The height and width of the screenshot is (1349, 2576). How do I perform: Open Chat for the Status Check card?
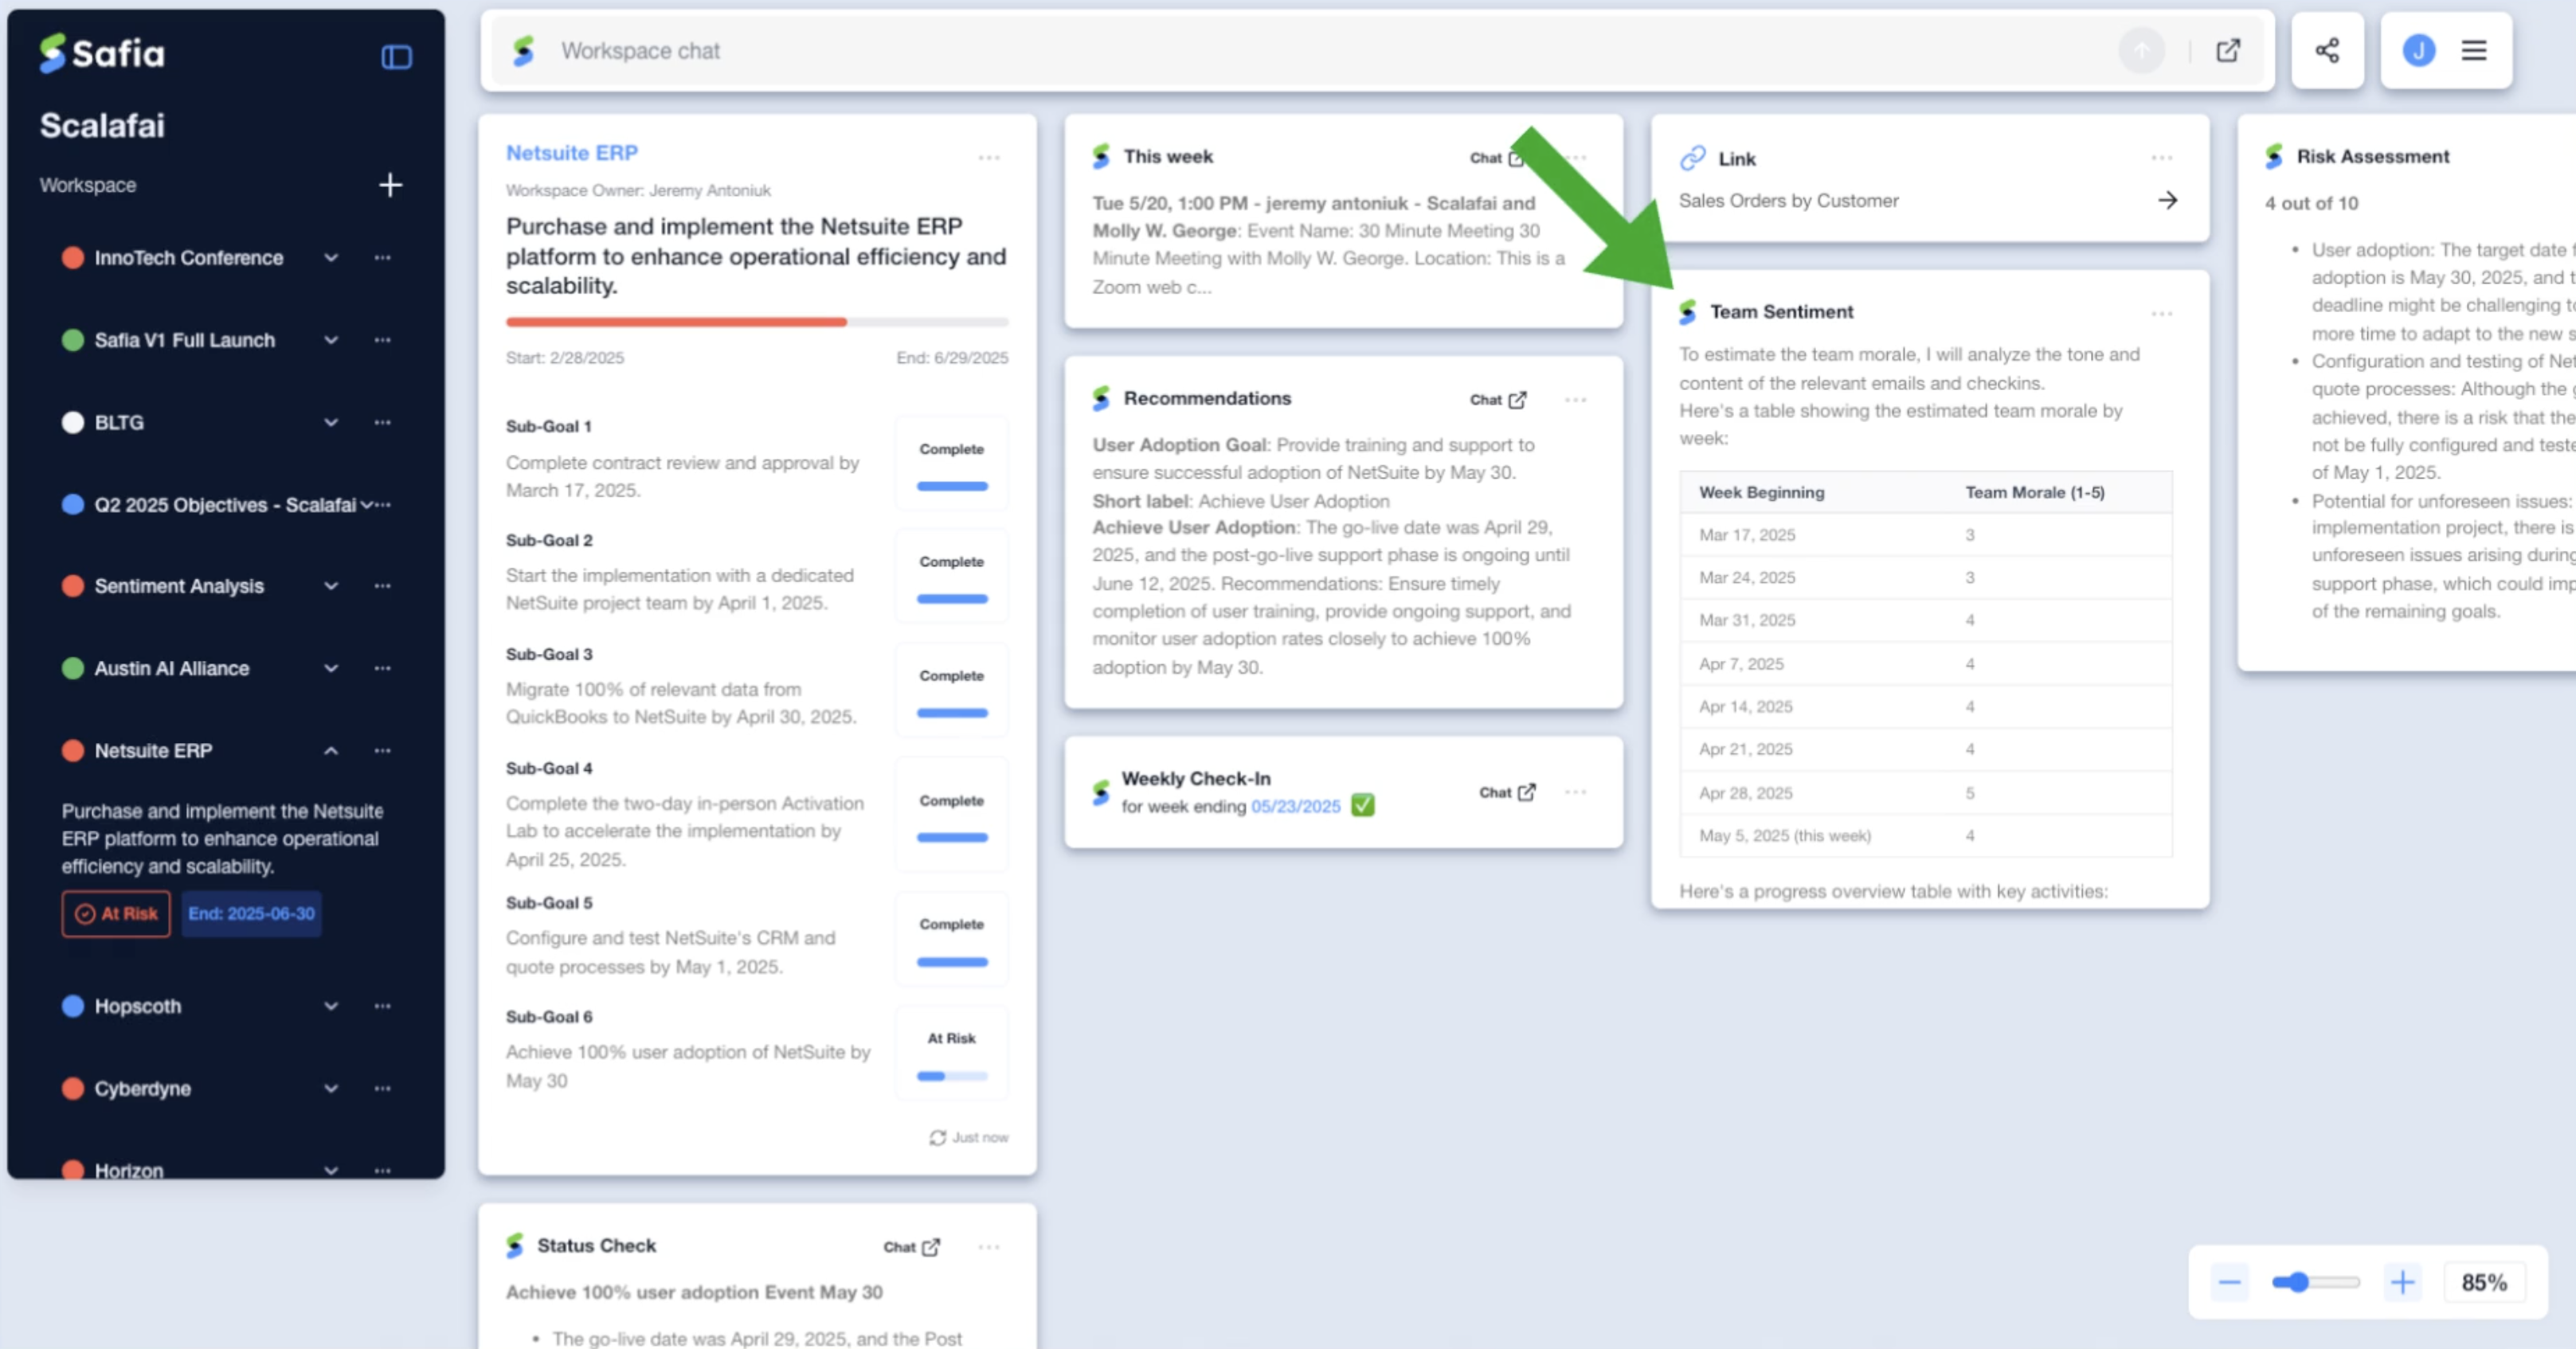click(x=911, y=1246)
